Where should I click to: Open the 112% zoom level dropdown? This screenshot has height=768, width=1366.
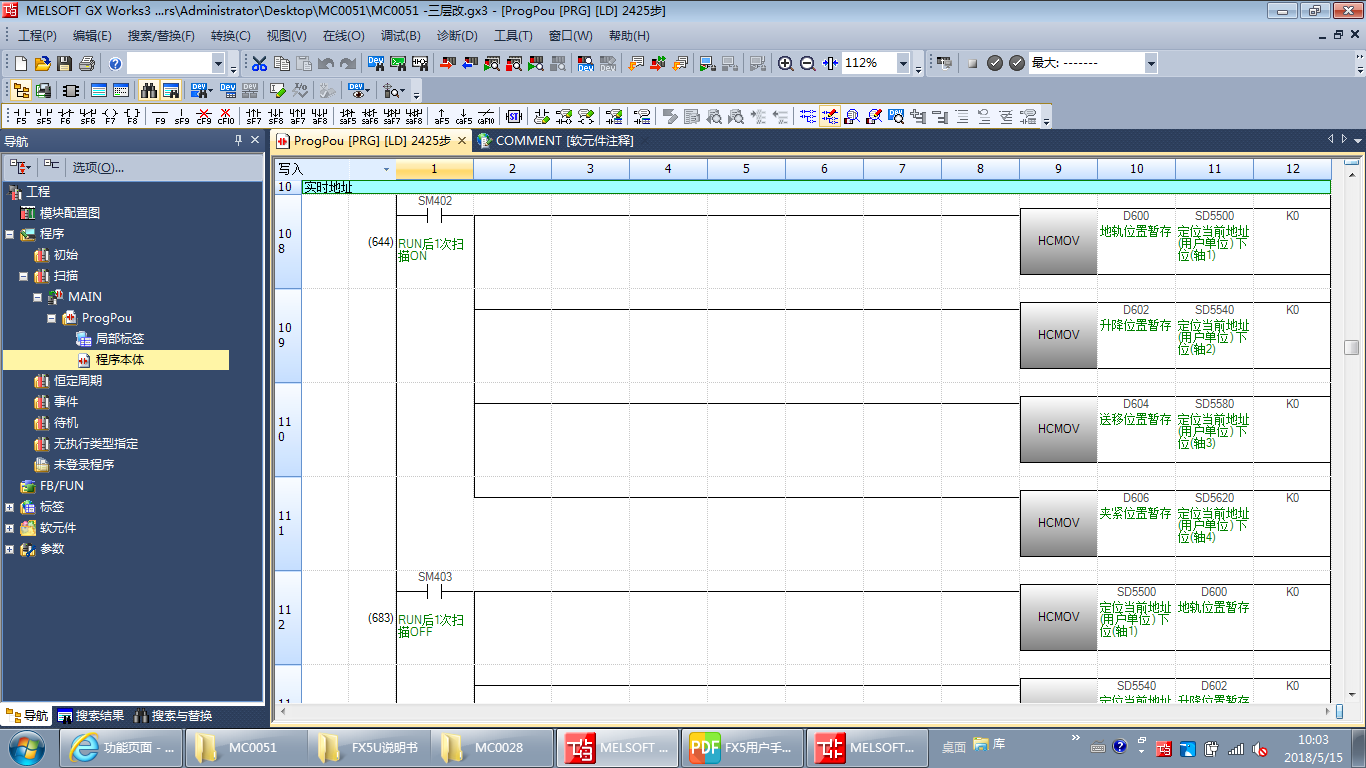[x=903, y=63]
